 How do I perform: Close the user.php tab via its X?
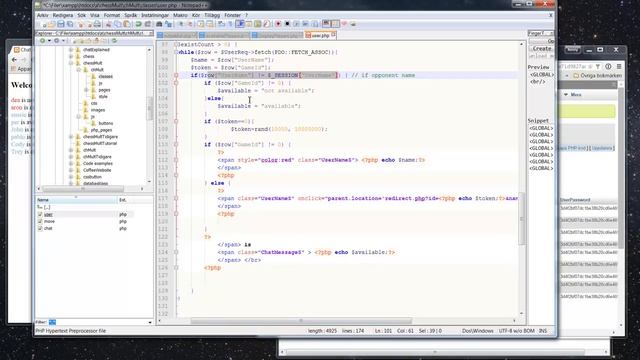(333, 35)
